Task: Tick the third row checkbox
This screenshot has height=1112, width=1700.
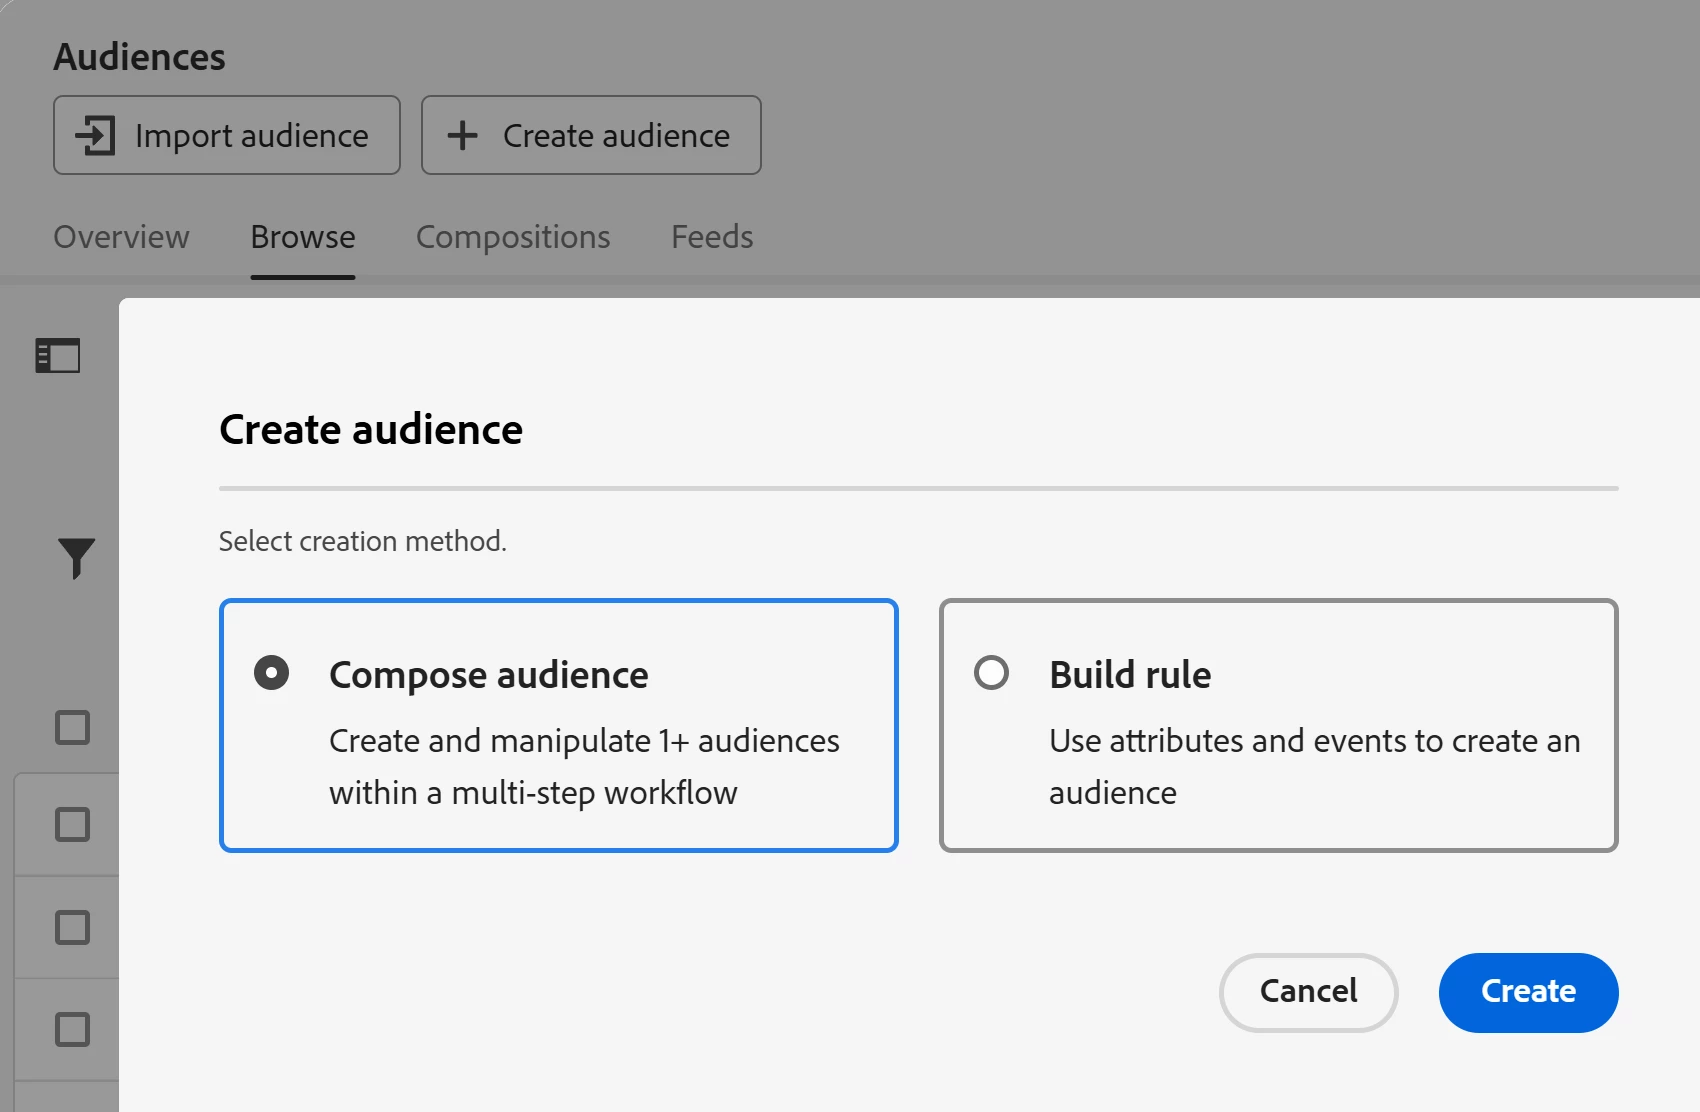Action: pyautogui.click(x=72, y=927)
